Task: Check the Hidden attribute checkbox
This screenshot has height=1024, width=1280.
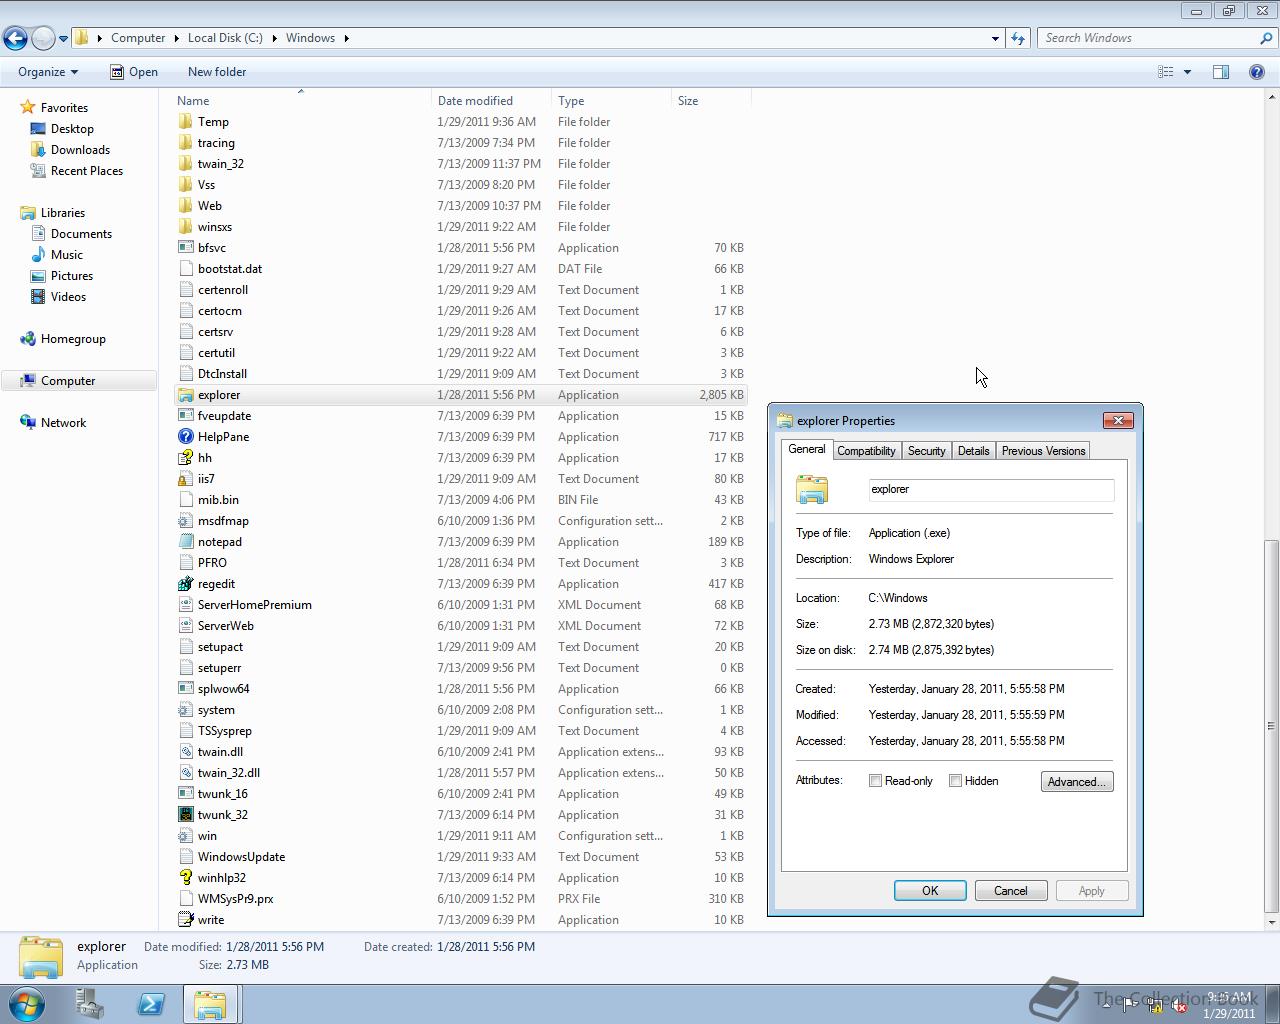Action: point(955,781)
